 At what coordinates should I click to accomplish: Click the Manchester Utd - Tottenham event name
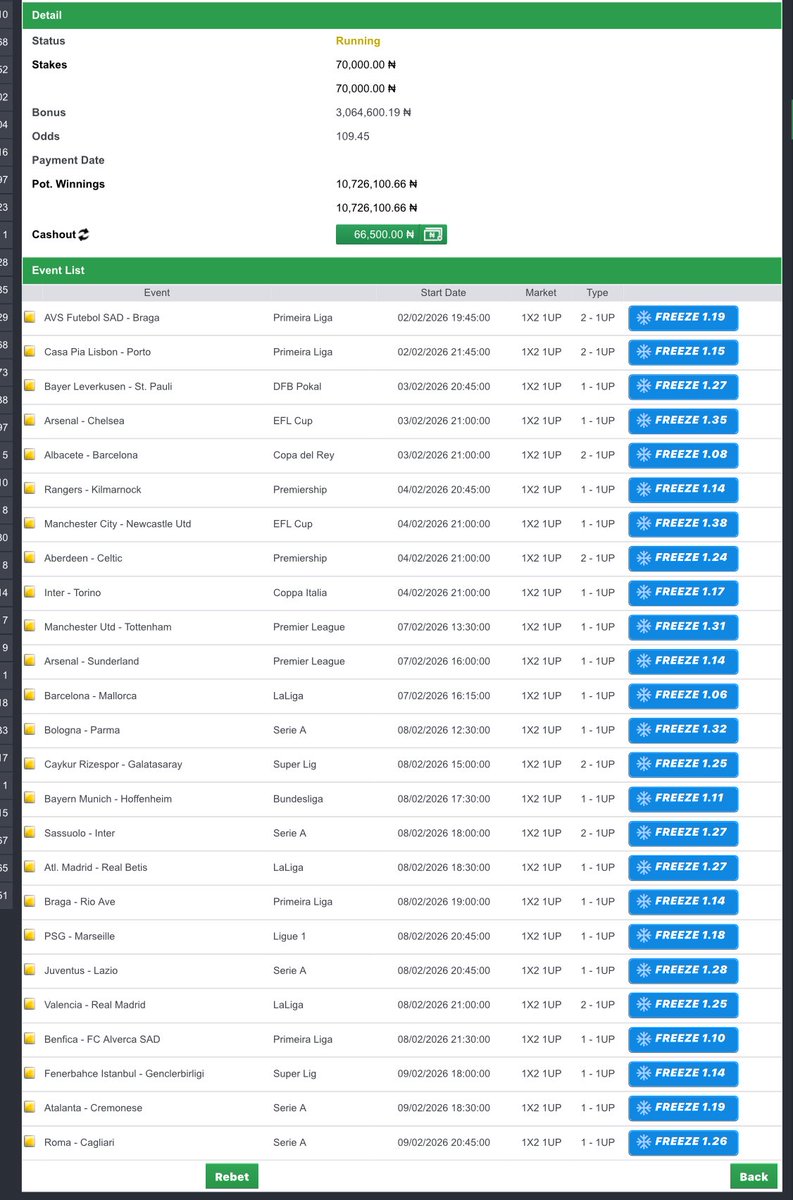tap(108, 627)
